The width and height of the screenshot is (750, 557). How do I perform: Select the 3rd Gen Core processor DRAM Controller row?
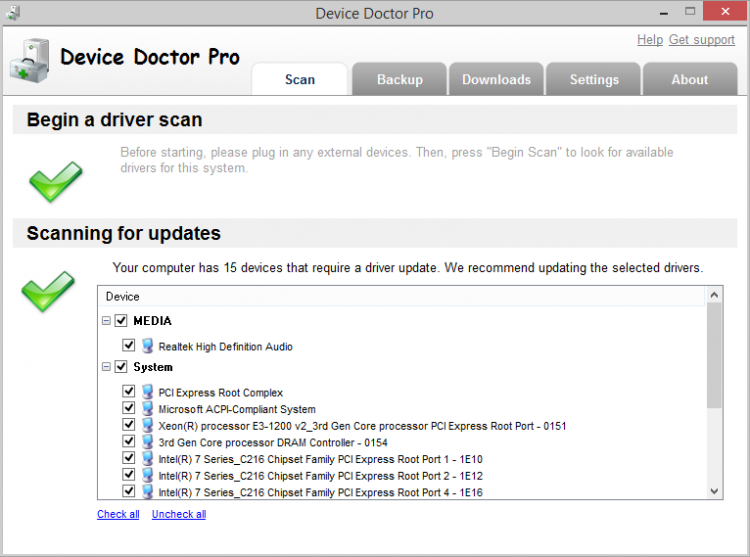(273, 443)
